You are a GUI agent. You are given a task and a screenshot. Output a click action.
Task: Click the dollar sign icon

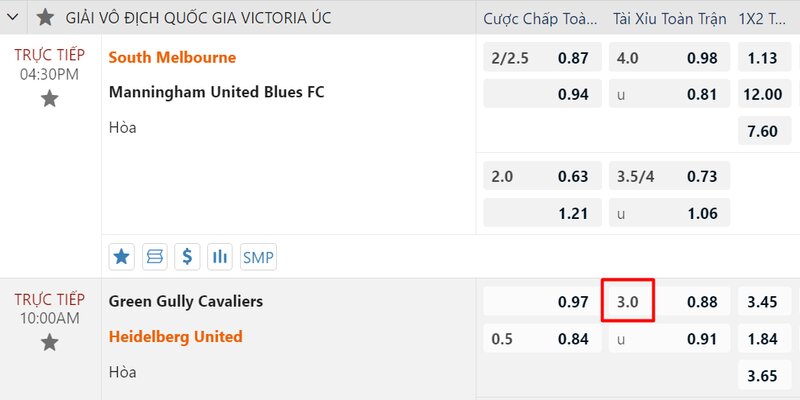[x=187, y=257]
